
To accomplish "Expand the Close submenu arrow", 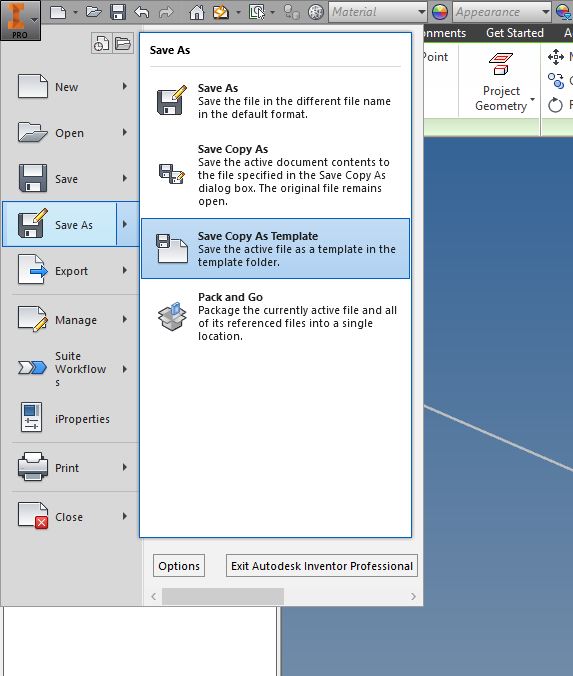I will click(x=125, y=516).
